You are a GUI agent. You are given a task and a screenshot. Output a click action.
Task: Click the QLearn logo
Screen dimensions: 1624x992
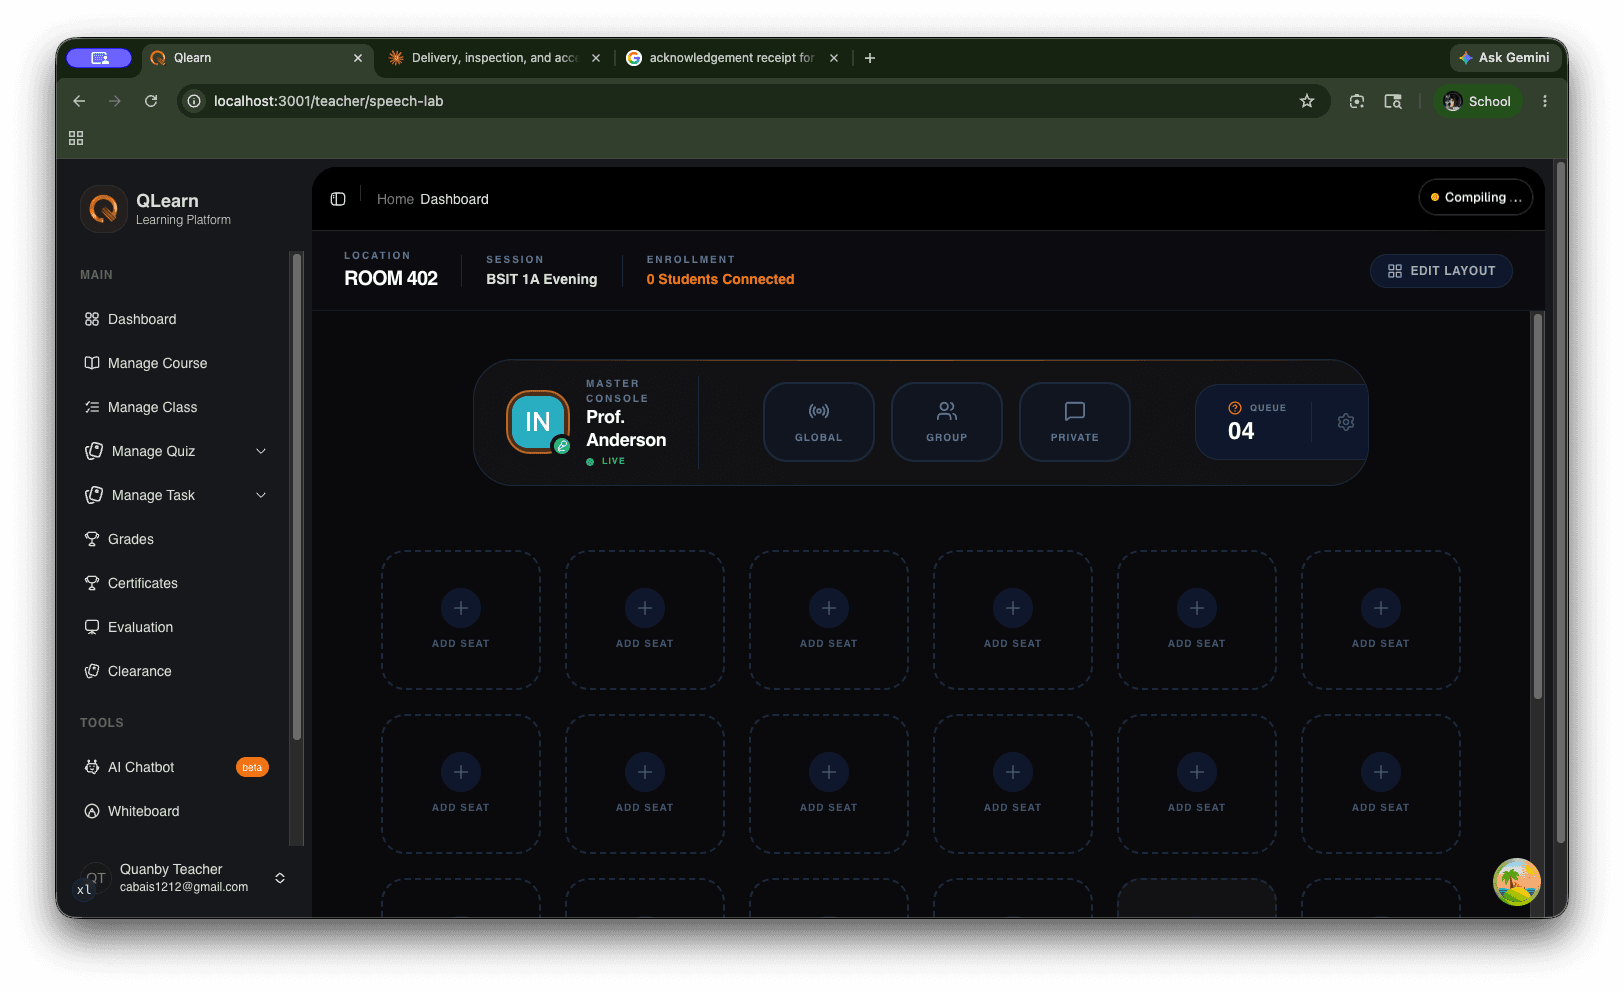pyautogui.click(x=104, y=209)
